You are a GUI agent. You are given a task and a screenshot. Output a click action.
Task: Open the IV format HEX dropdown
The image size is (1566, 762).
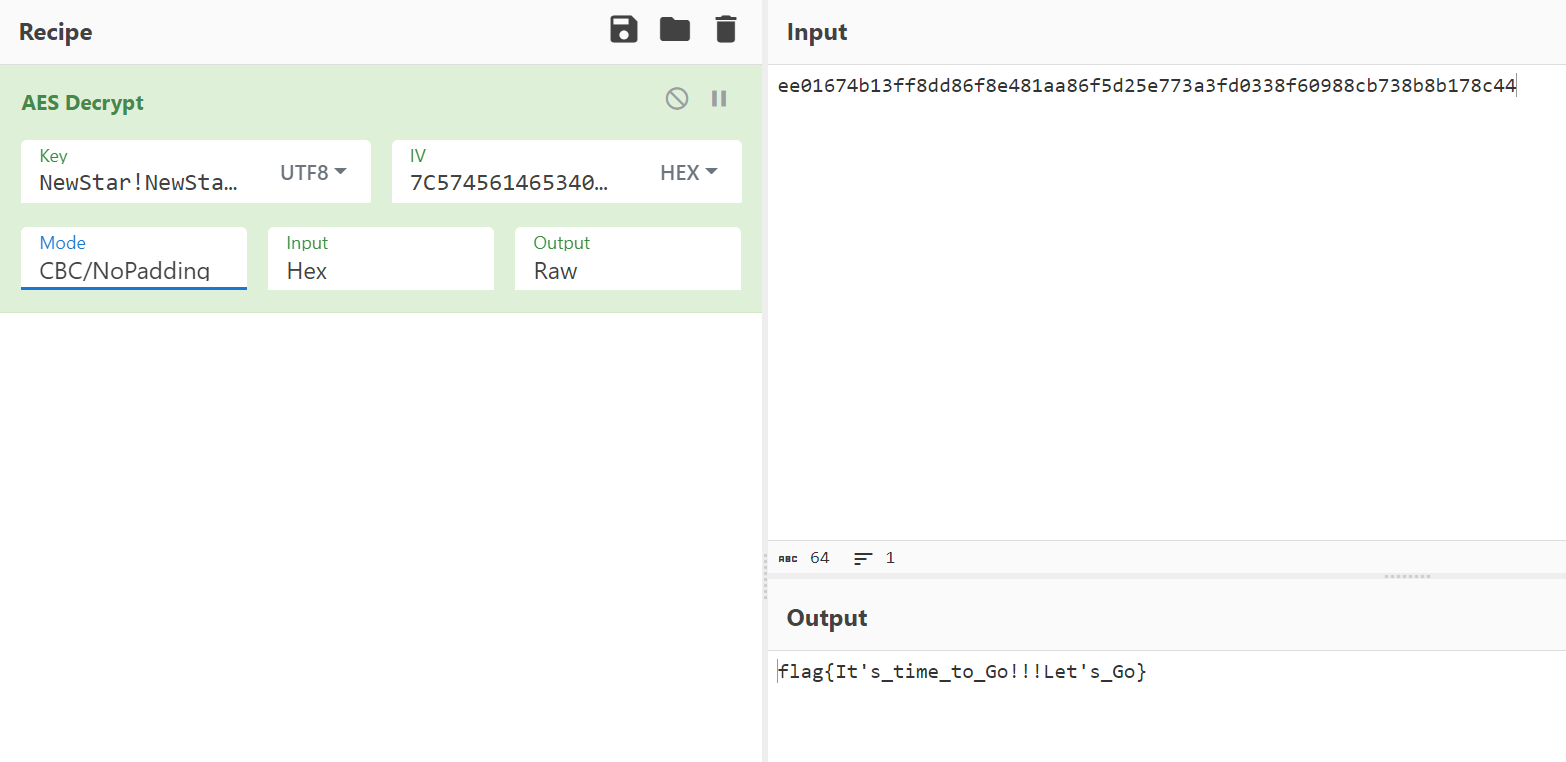tap(689, 172)
